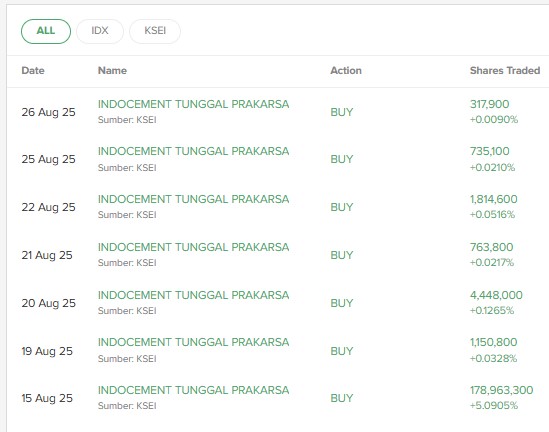
Task: Open Indocement link dated 25 Aug 25
Action: 193,151
